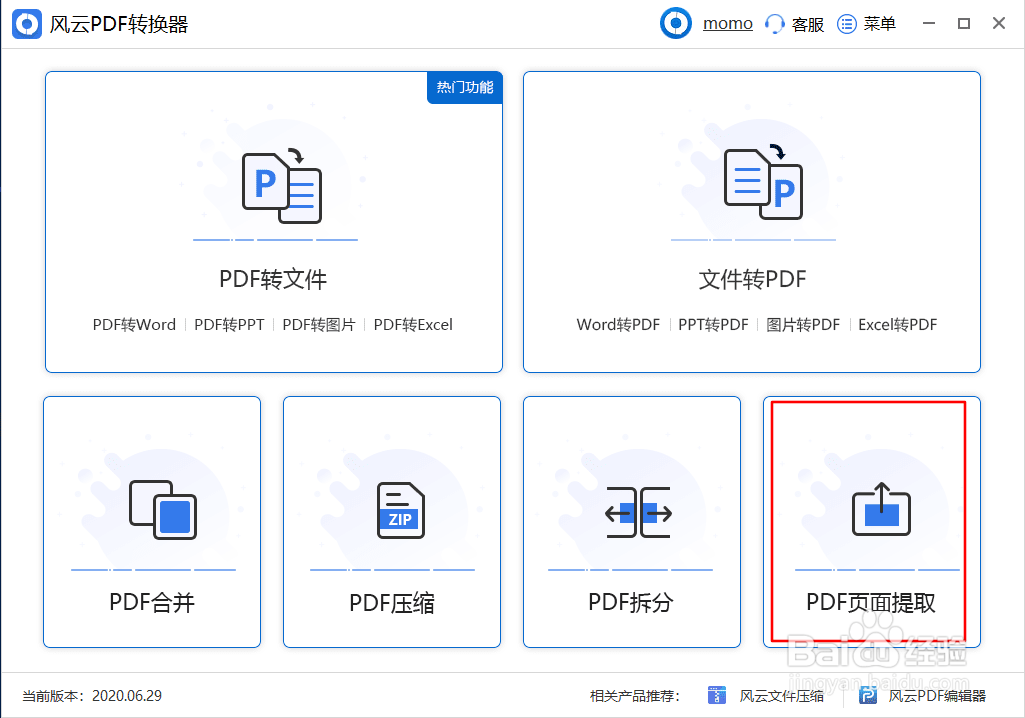The height and width of the screenshot is (718, 1025).
Task: Open the PDF页面提取 label
Action: pos(871,602)
